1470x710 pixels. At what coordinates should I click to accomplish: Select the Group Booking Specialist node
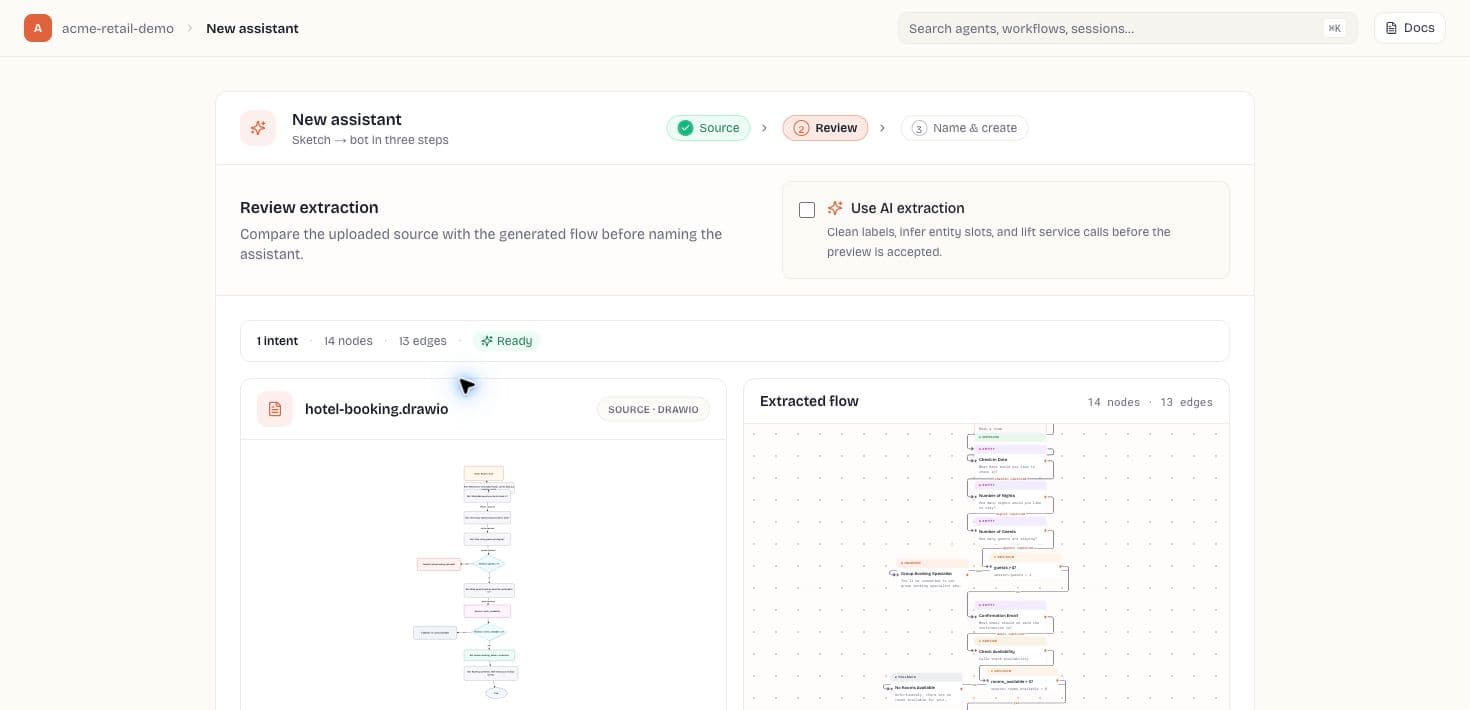(x=934, y=576)
